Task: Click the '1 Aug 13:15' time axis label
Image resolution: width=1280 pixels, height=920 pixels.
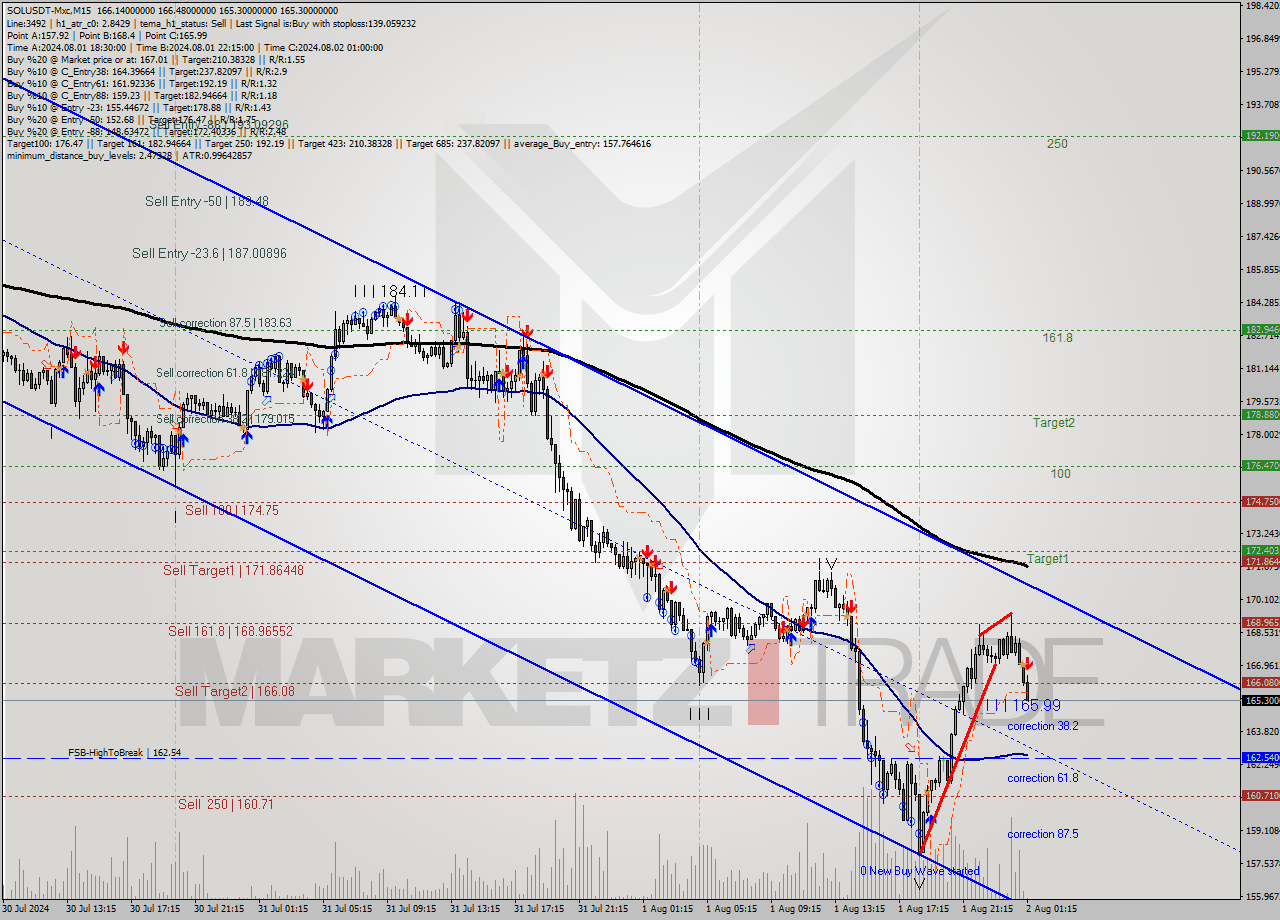Action: (859, 909)
